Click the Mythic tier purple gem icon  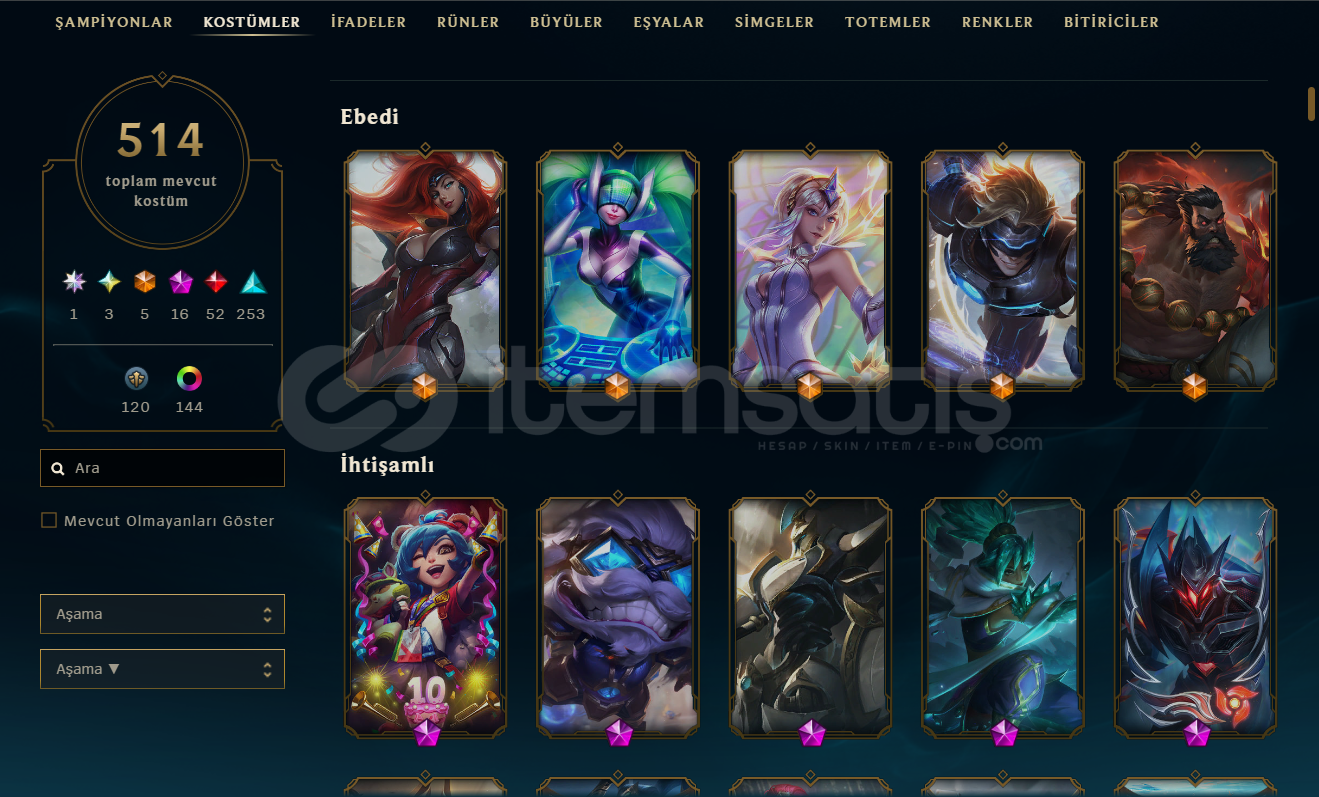click(180, 282)
